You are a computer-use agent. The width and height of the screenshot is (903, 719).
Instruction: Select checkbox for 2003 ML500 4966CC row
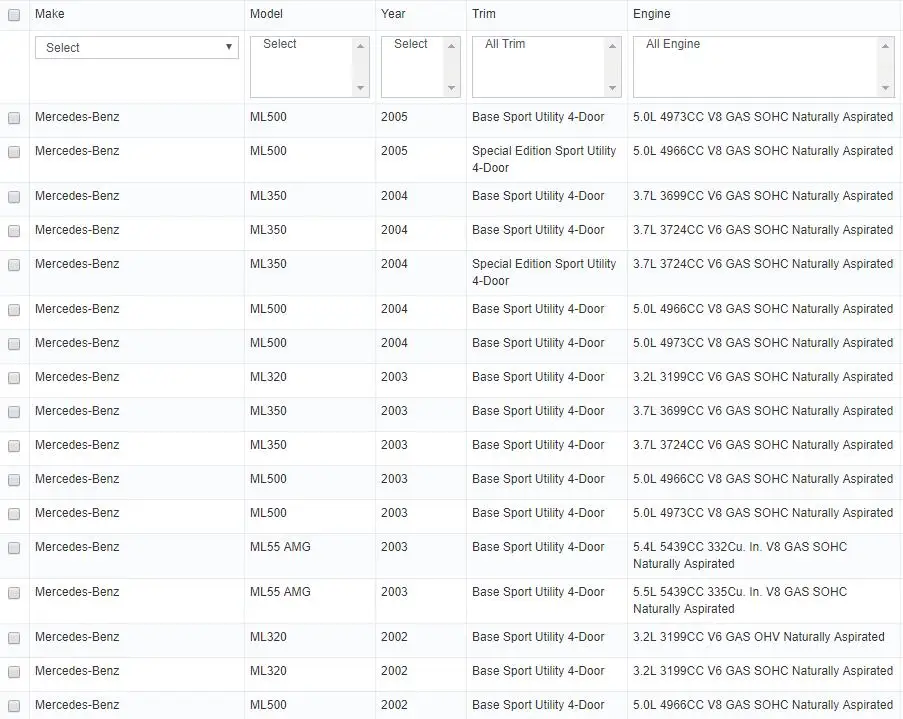[14, 480]
